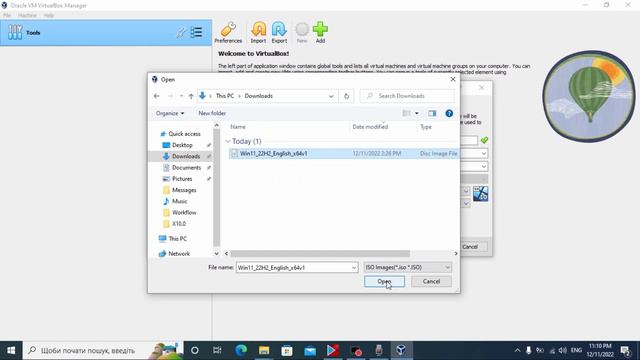The width and height of the screenshot is (640, 360).
Task: Select Downloads in navigation pane
Action: coord(186,156)
